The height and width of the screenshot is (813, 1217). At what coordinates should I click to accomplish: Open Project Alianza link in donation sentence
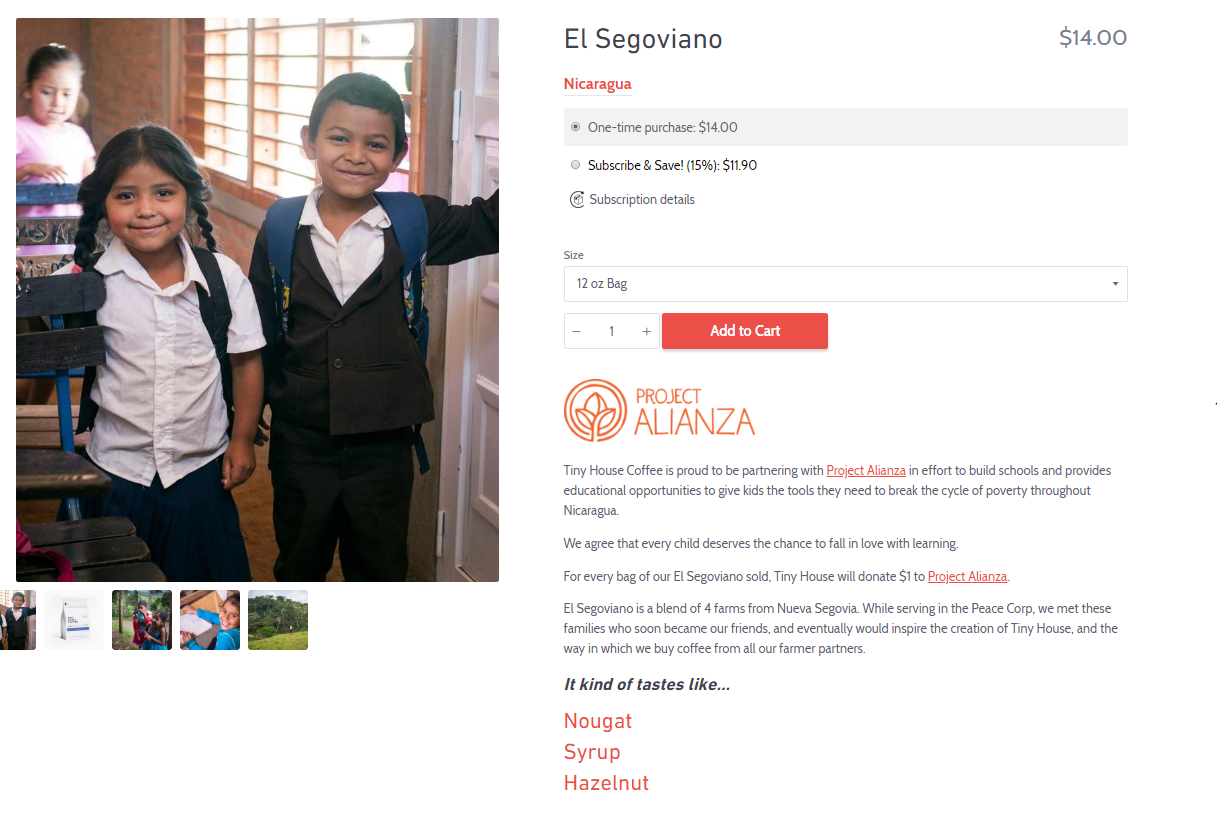point(967,577)
